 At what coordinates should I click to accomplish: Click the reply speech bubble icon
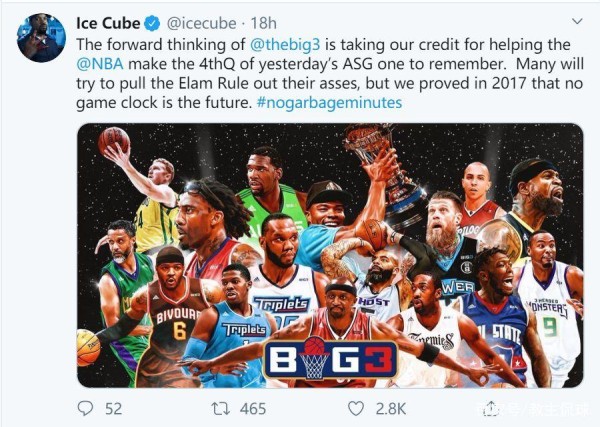85,408
